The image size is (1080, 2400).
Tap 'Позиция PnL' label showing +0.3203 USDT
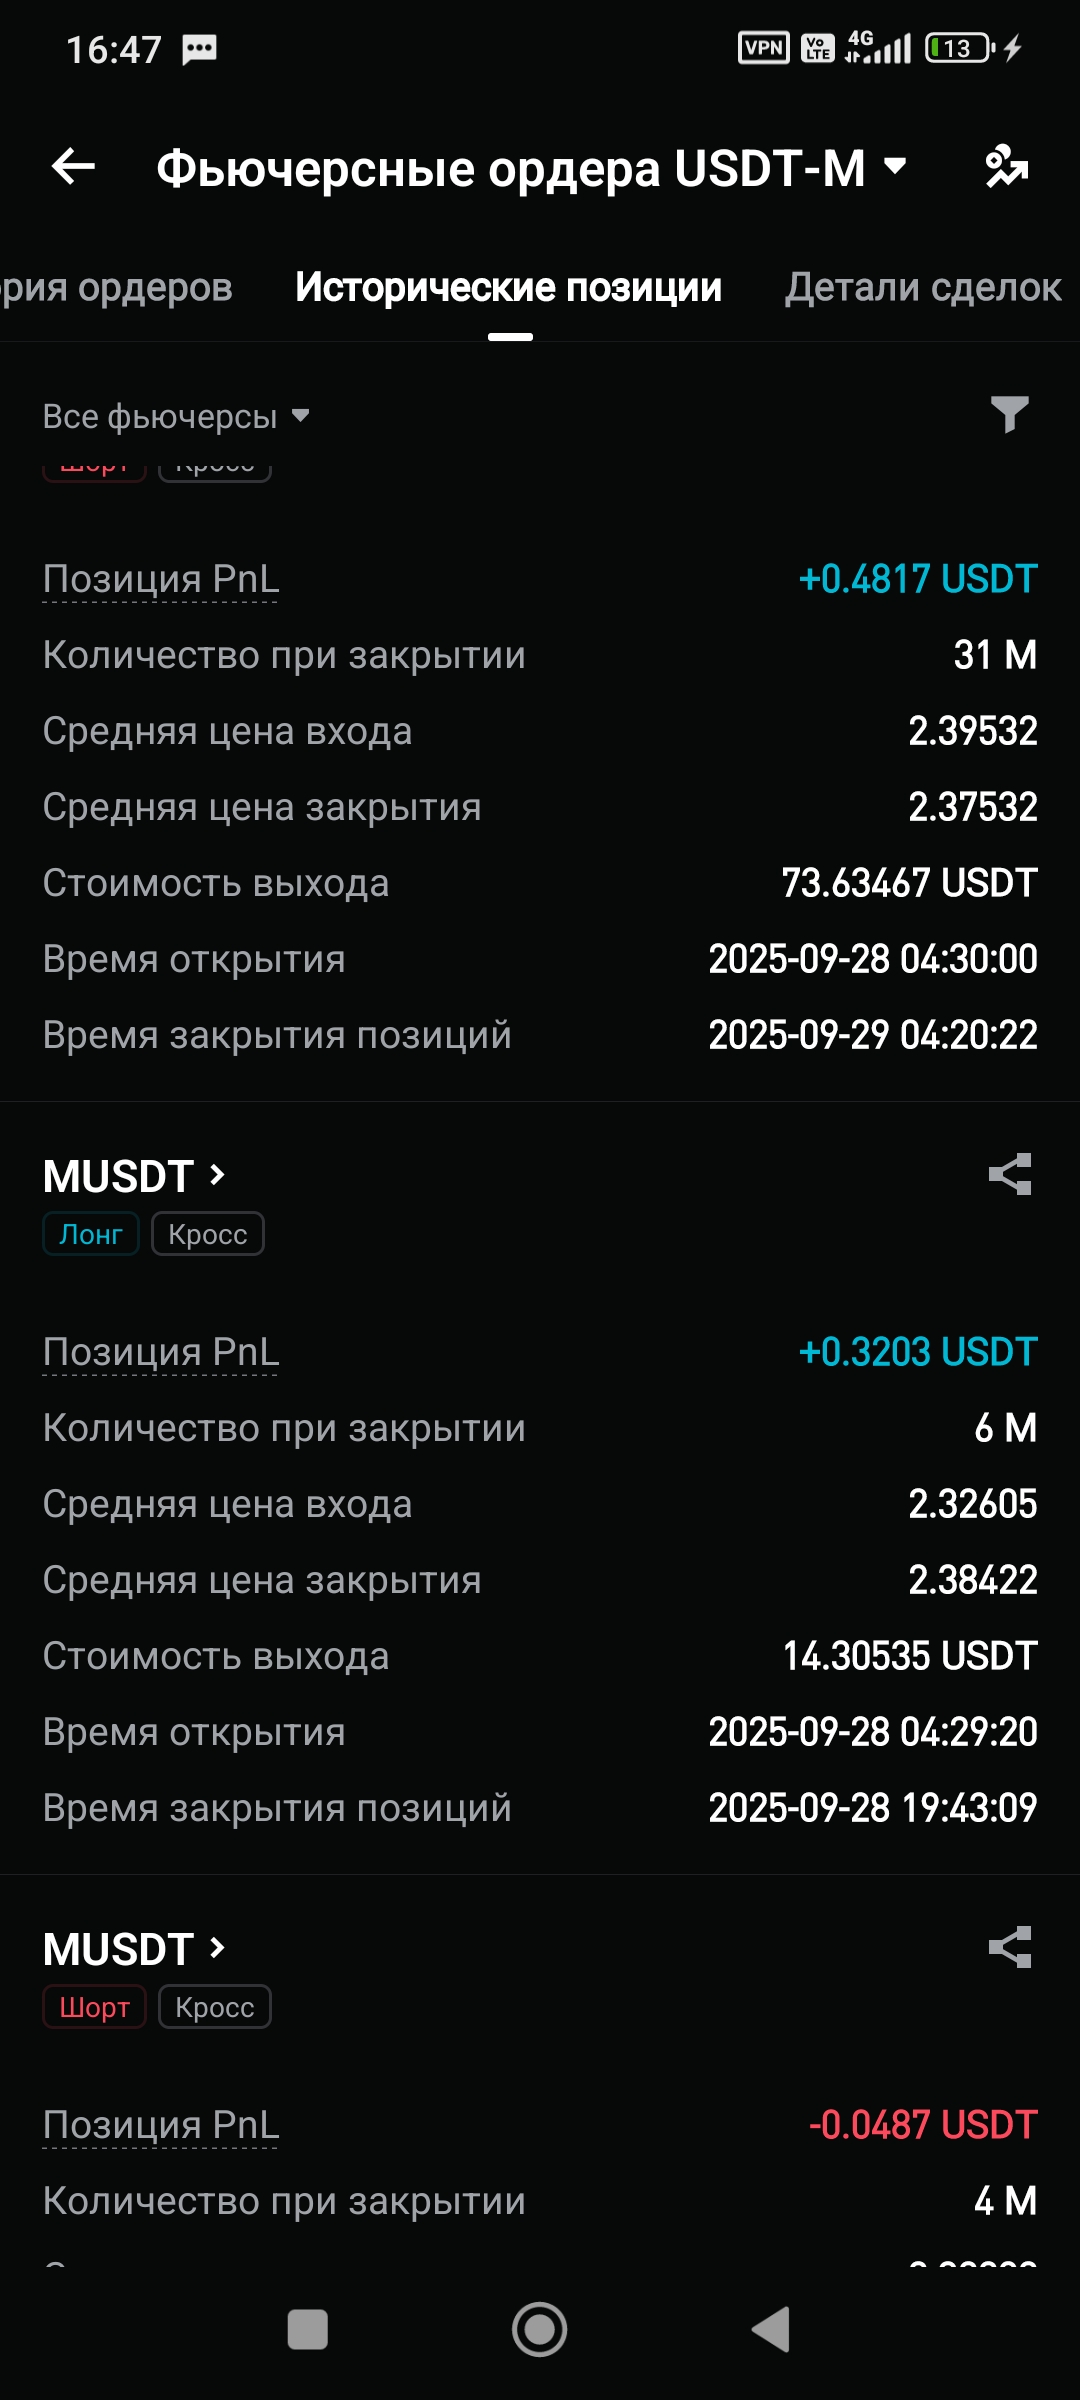click(x=161, y=1352)
